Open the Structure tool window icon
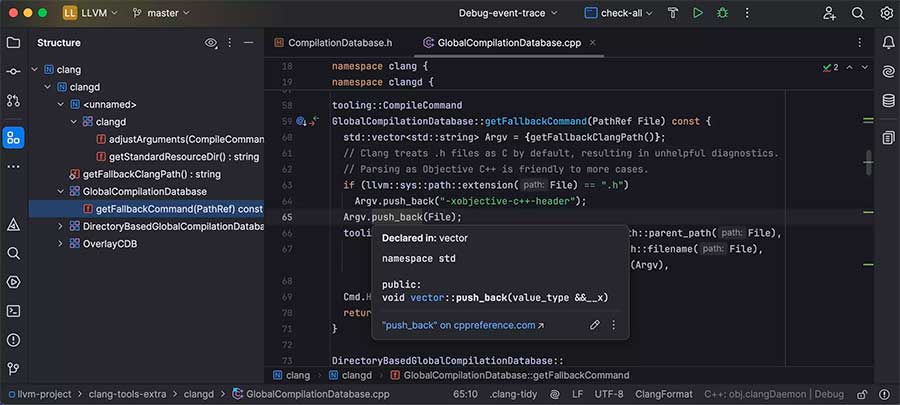This screenshot has width=900, height=405. click(x=13, y=138)
